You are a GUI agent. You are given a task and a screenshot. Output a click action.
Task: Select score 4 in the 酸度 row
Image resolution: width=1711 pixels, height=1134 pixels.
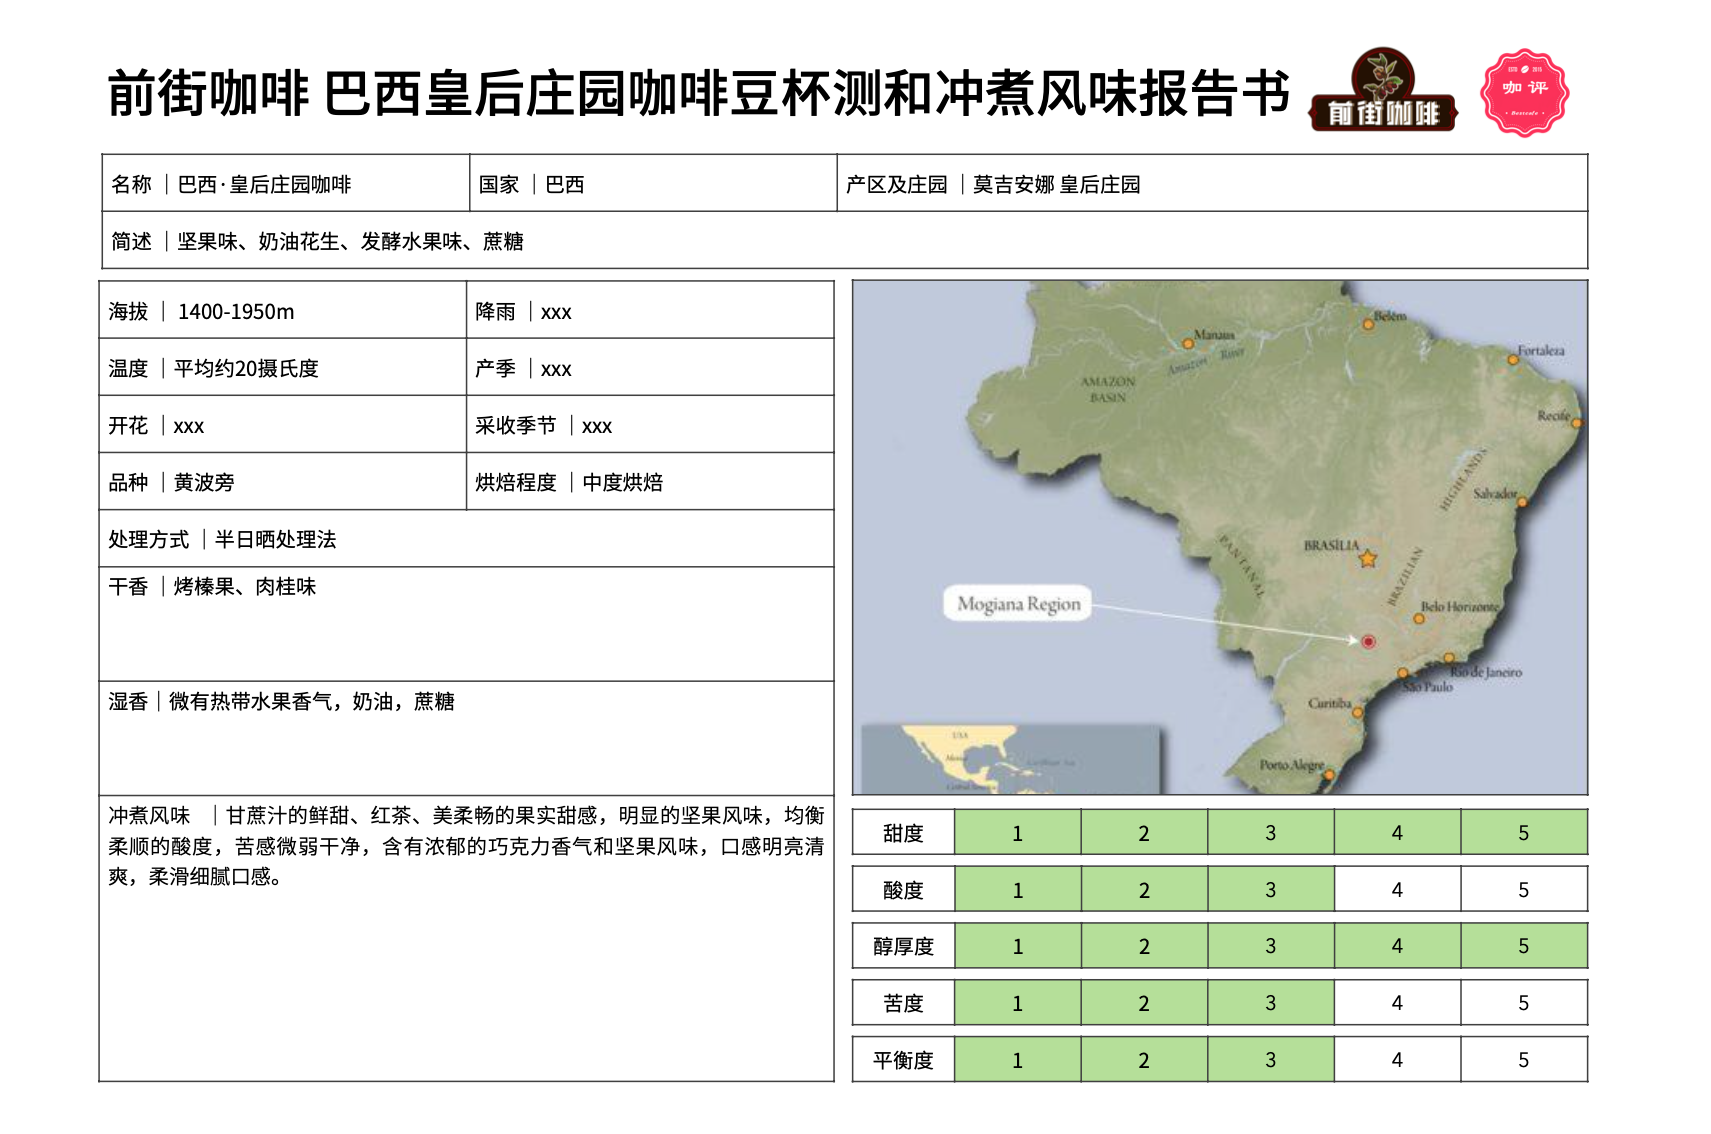tap(1396, 890)
